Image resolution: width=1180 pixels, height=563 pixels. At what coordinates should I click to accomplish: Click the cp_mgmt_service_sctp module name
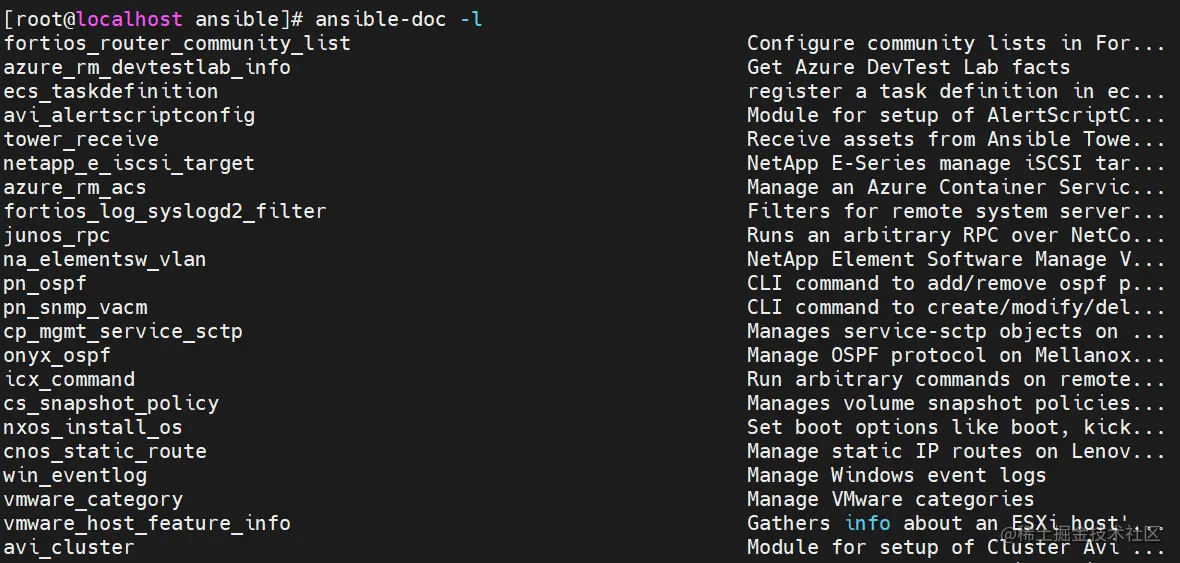(x=123, y=331)
